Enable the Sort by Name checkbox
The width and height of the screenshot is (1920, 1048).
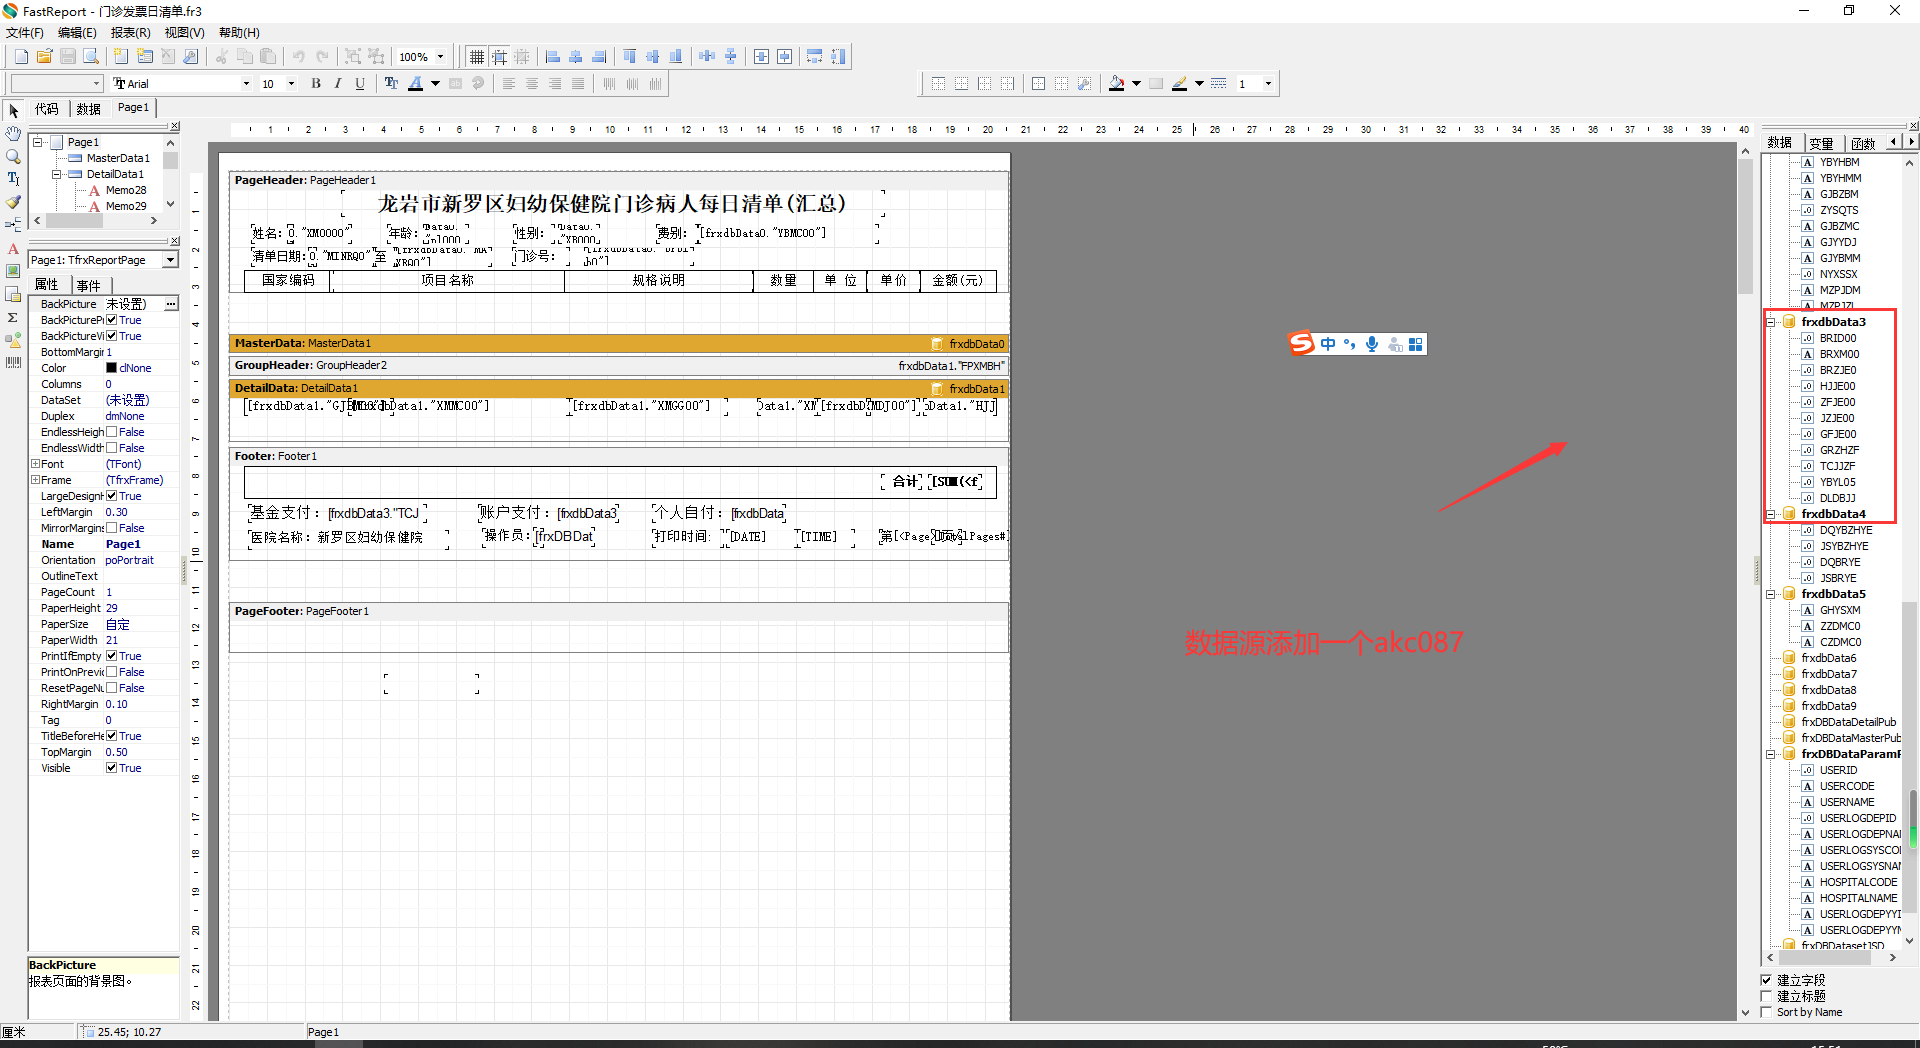(x=1767, y=1012)
